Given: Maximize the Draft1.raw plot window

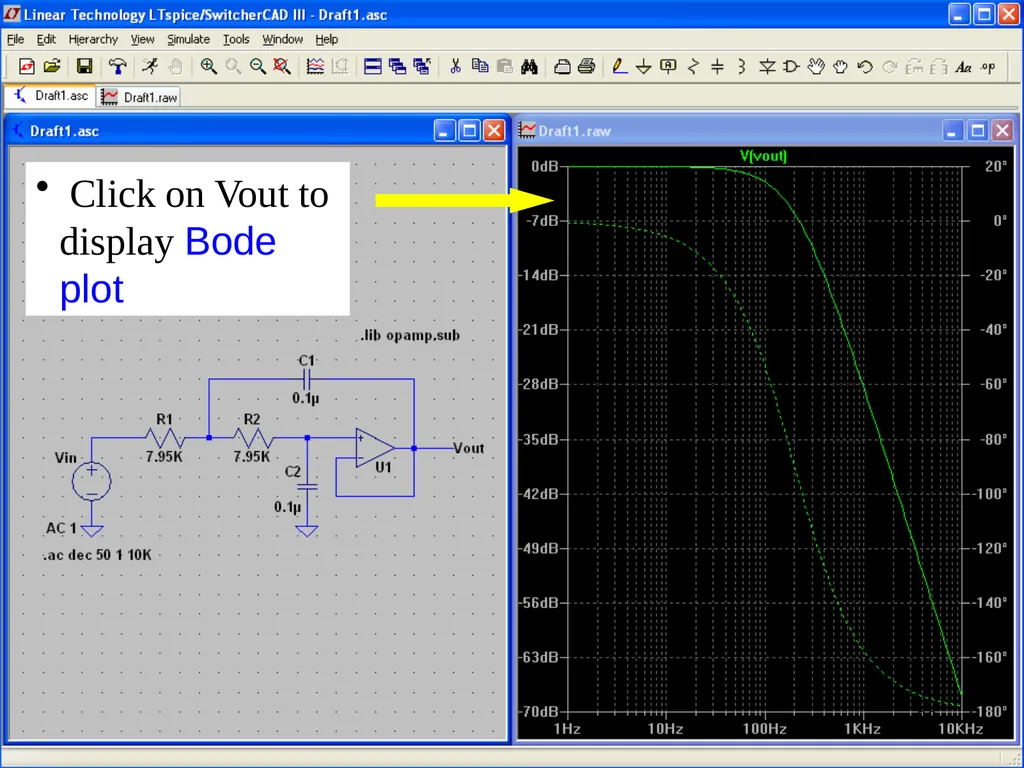Looking at the screenshot, I should click(x=977, y=131).
